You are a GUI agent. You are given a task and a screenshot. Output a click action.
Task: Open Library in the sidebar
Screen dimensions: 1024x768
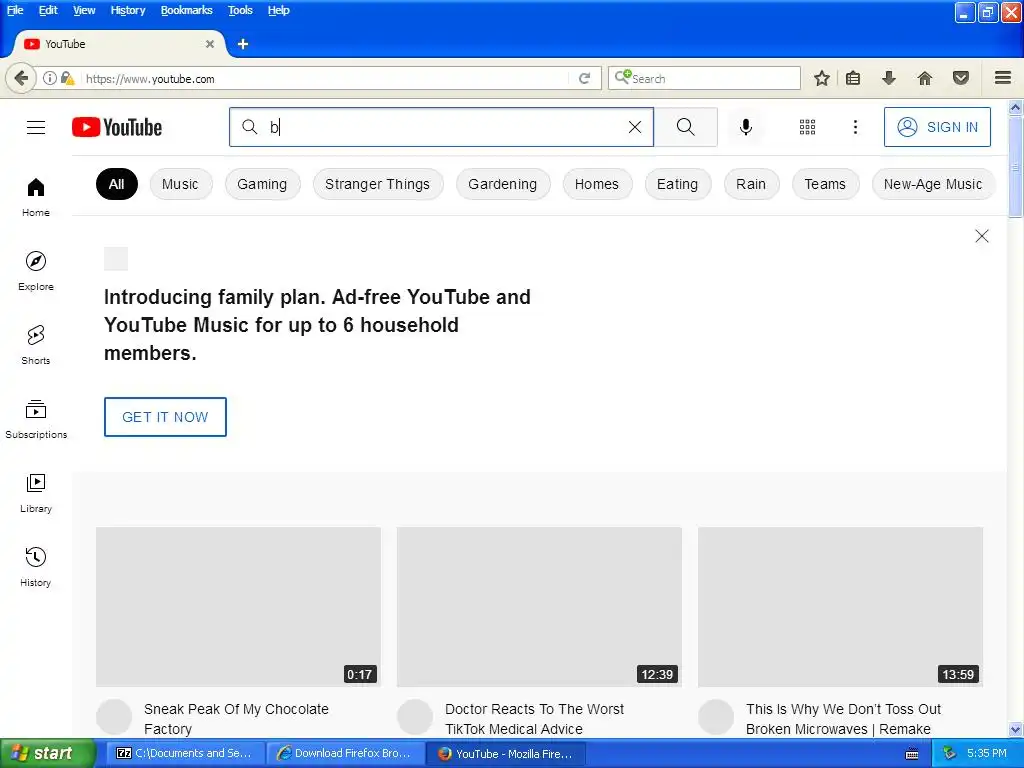(x=36, y=493)
